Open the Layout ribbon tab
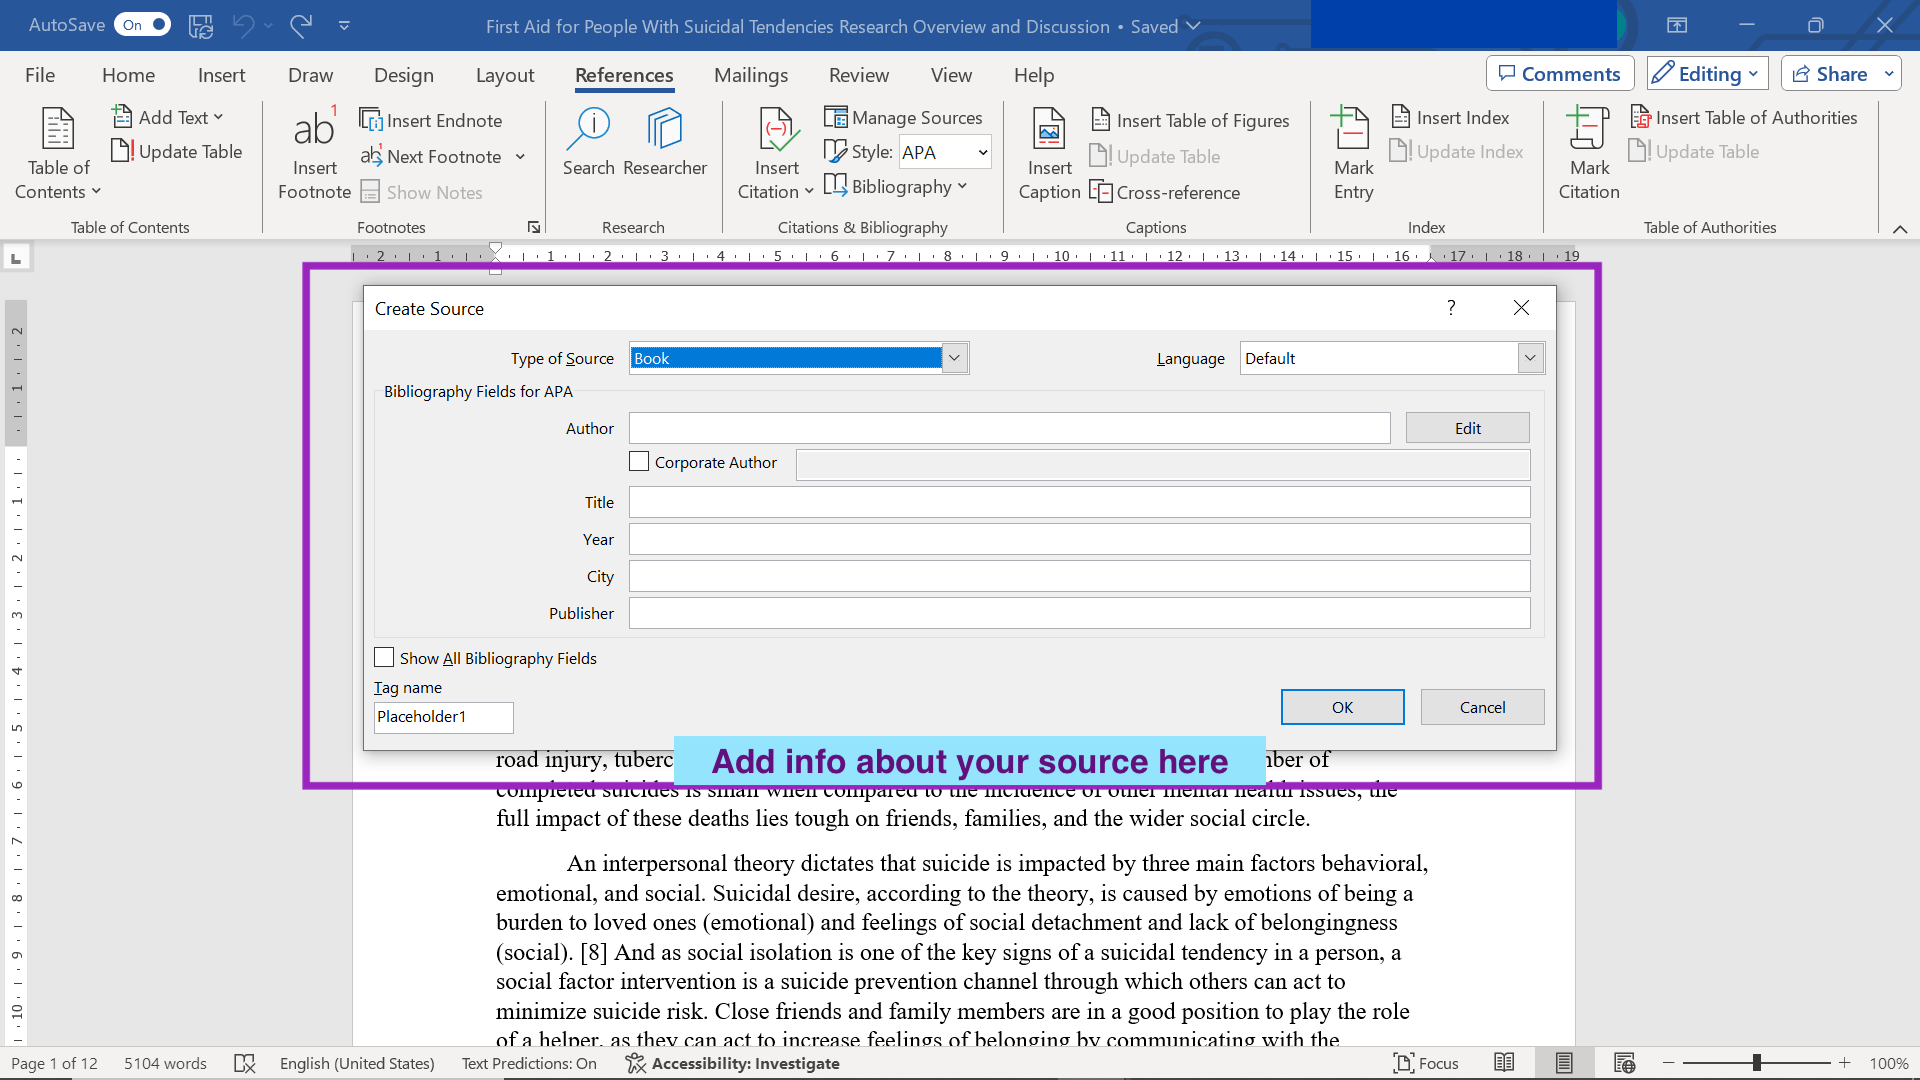 (x=504, y=75)
